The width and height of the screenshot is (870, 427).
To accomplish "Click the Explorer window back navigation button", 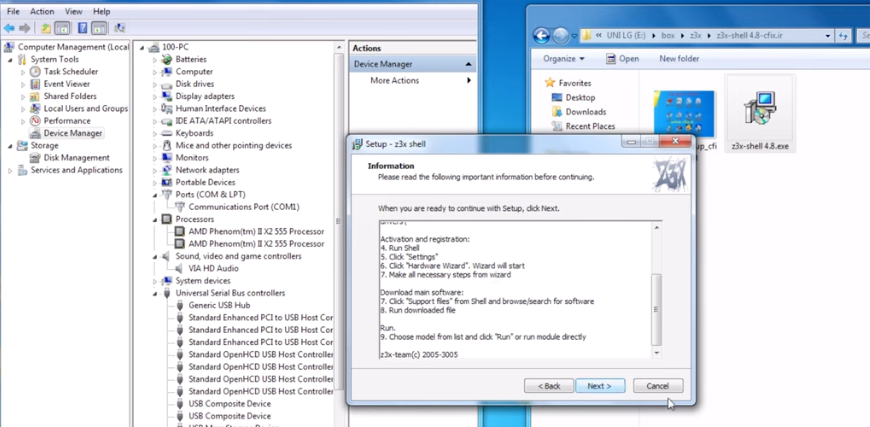I will tap(541, 35).
